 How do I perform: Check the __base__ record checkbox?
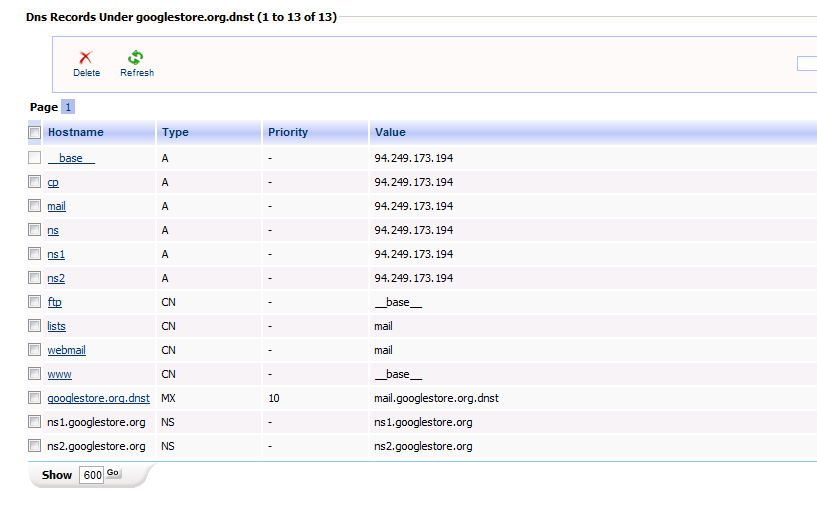tap(34, 157)
